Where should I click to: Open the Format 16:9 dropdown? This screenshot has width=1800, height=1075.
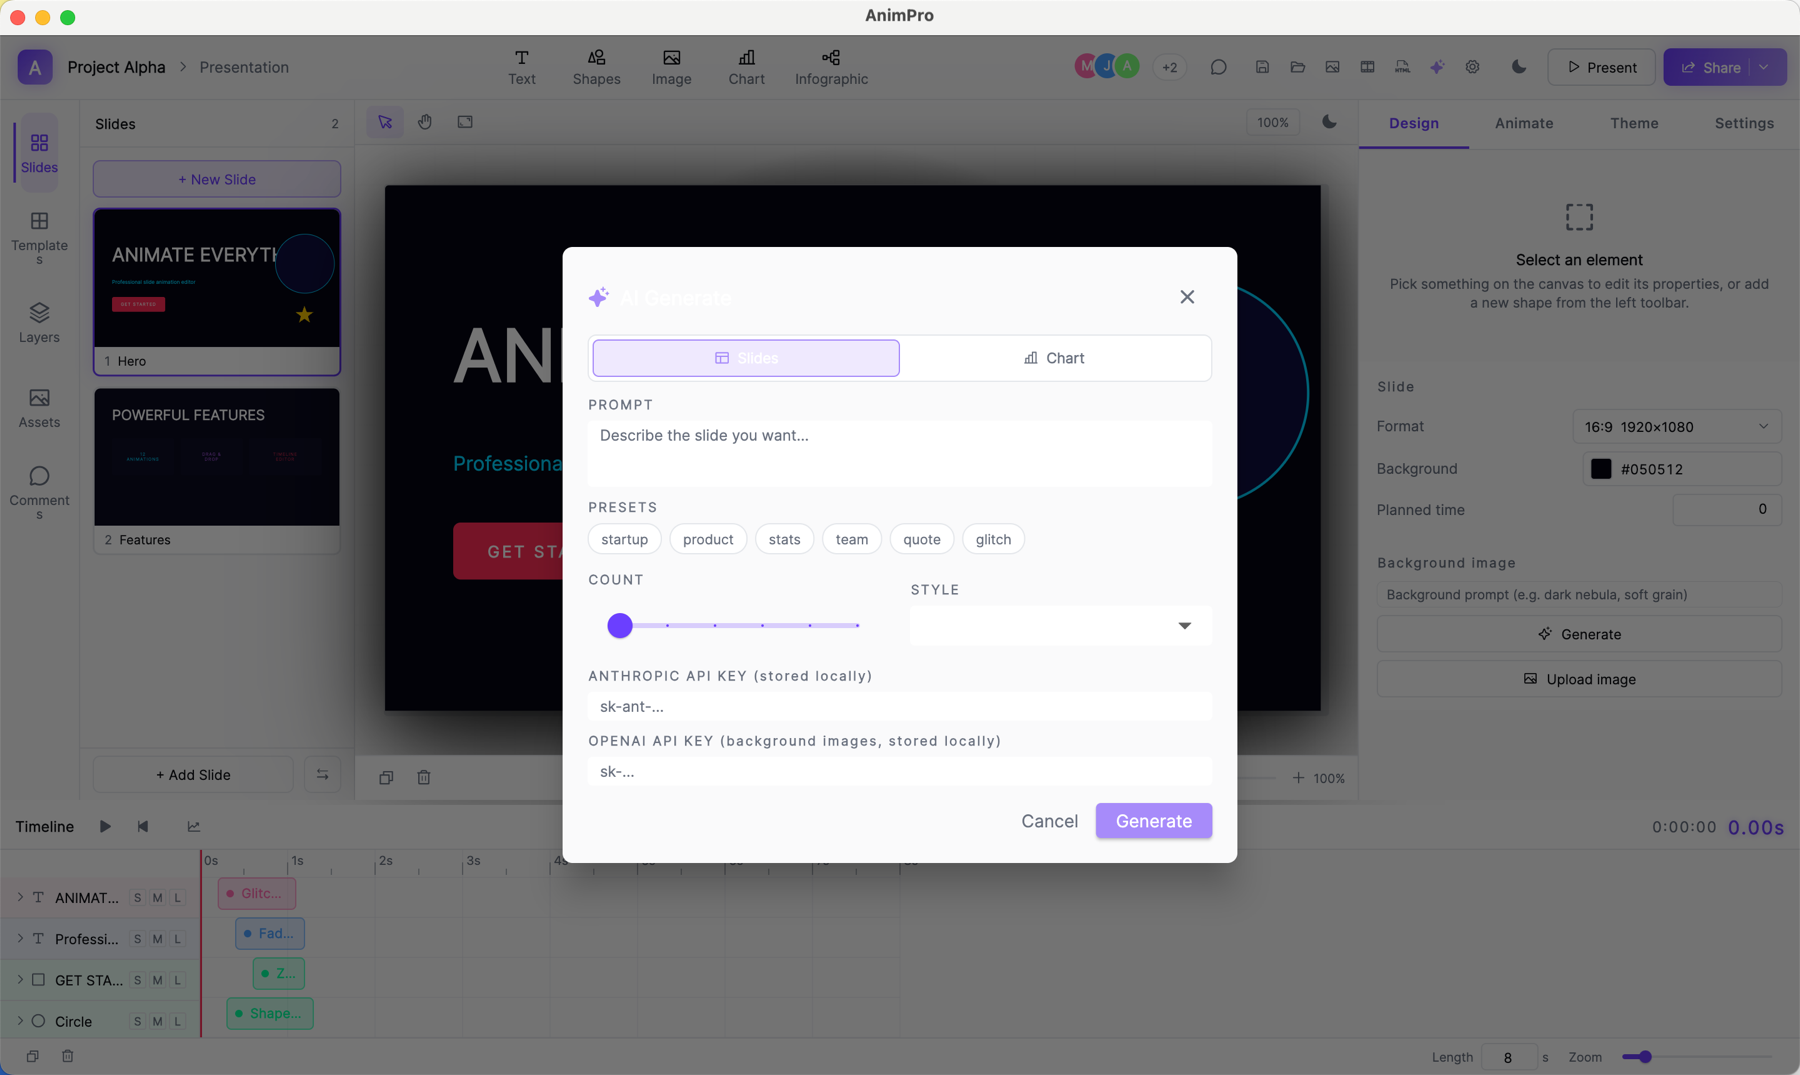pyautogui.click(x=1677, y=427)
